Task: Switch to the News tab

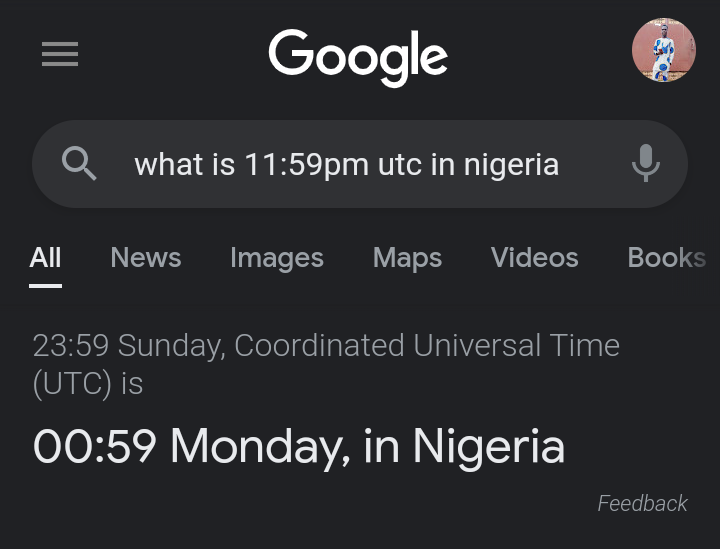Action: (x=146, y=258)
